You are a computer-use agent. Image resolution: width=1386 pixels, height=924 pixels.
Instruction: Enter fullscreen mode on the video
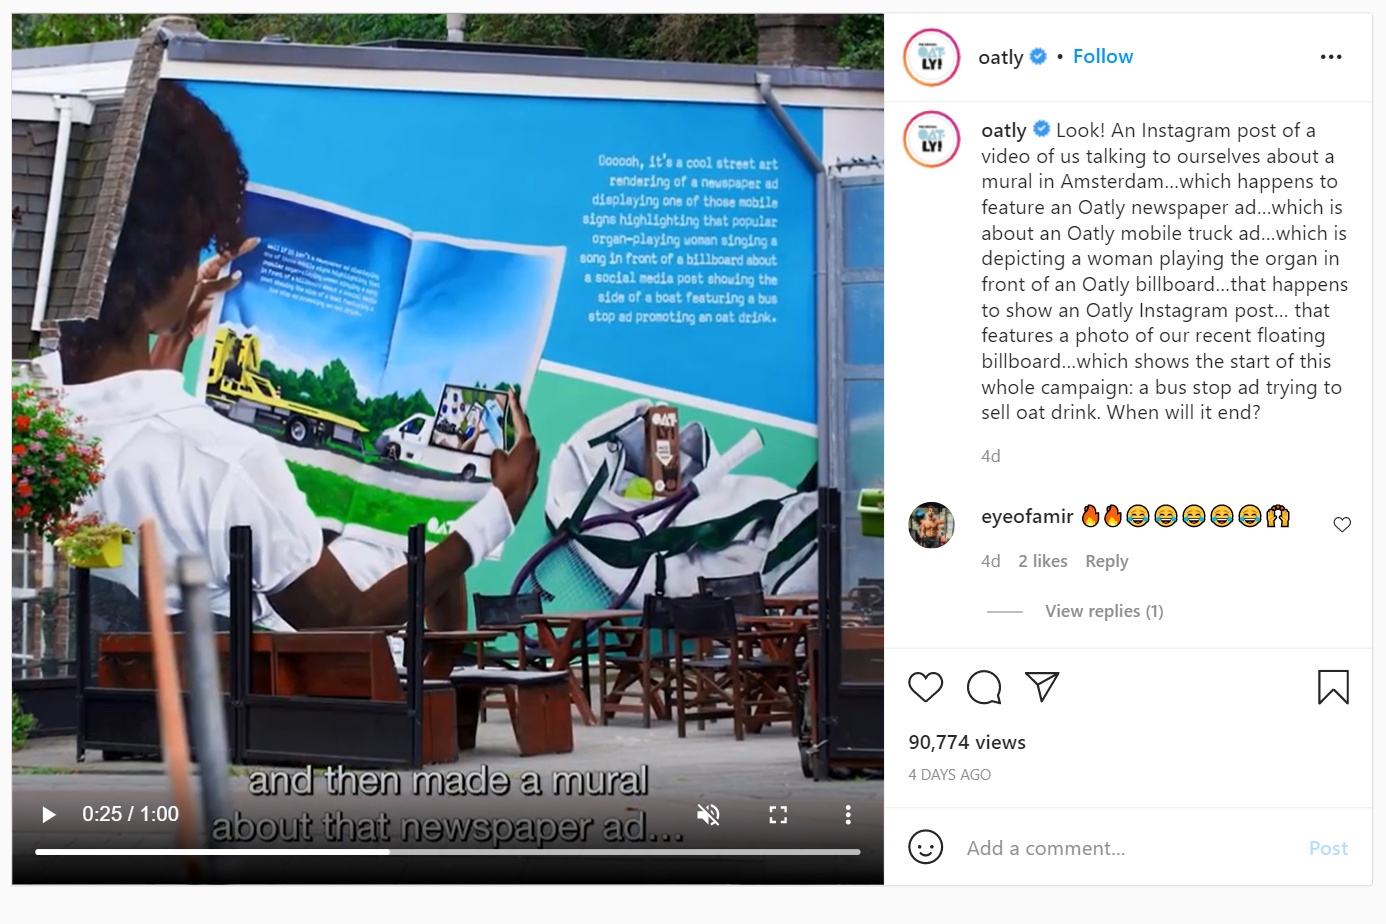pyautogui.click(x=778, y=814)
